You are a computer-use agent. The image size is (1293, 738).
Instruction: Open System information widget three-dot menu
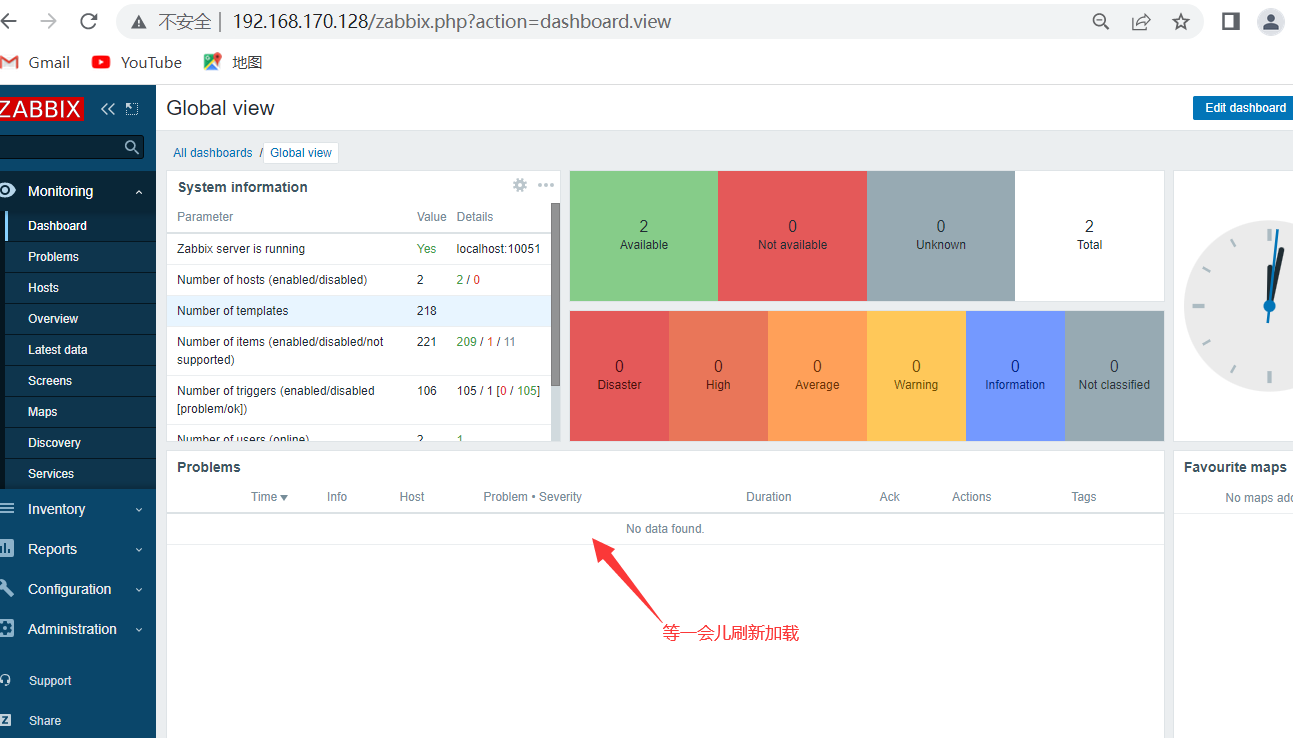click(546, 185)
